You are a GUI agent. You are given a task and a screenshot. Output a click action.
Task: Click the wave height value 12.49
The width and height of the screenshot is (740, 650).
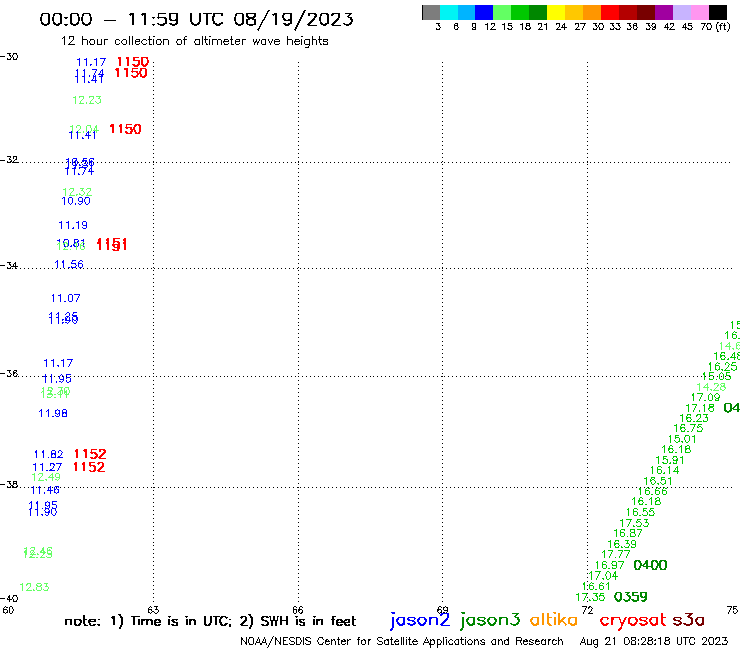tap(46, 477)
